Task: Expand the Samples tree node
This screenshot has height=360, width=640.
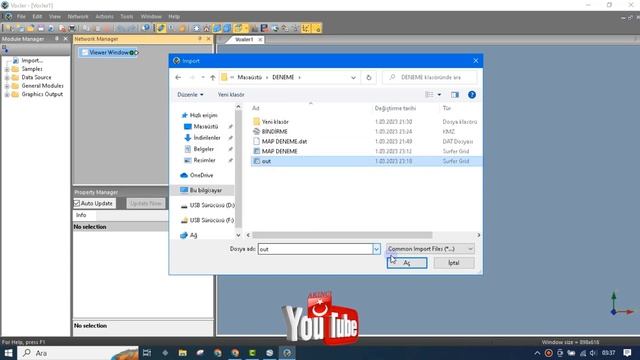Action: 7,69
